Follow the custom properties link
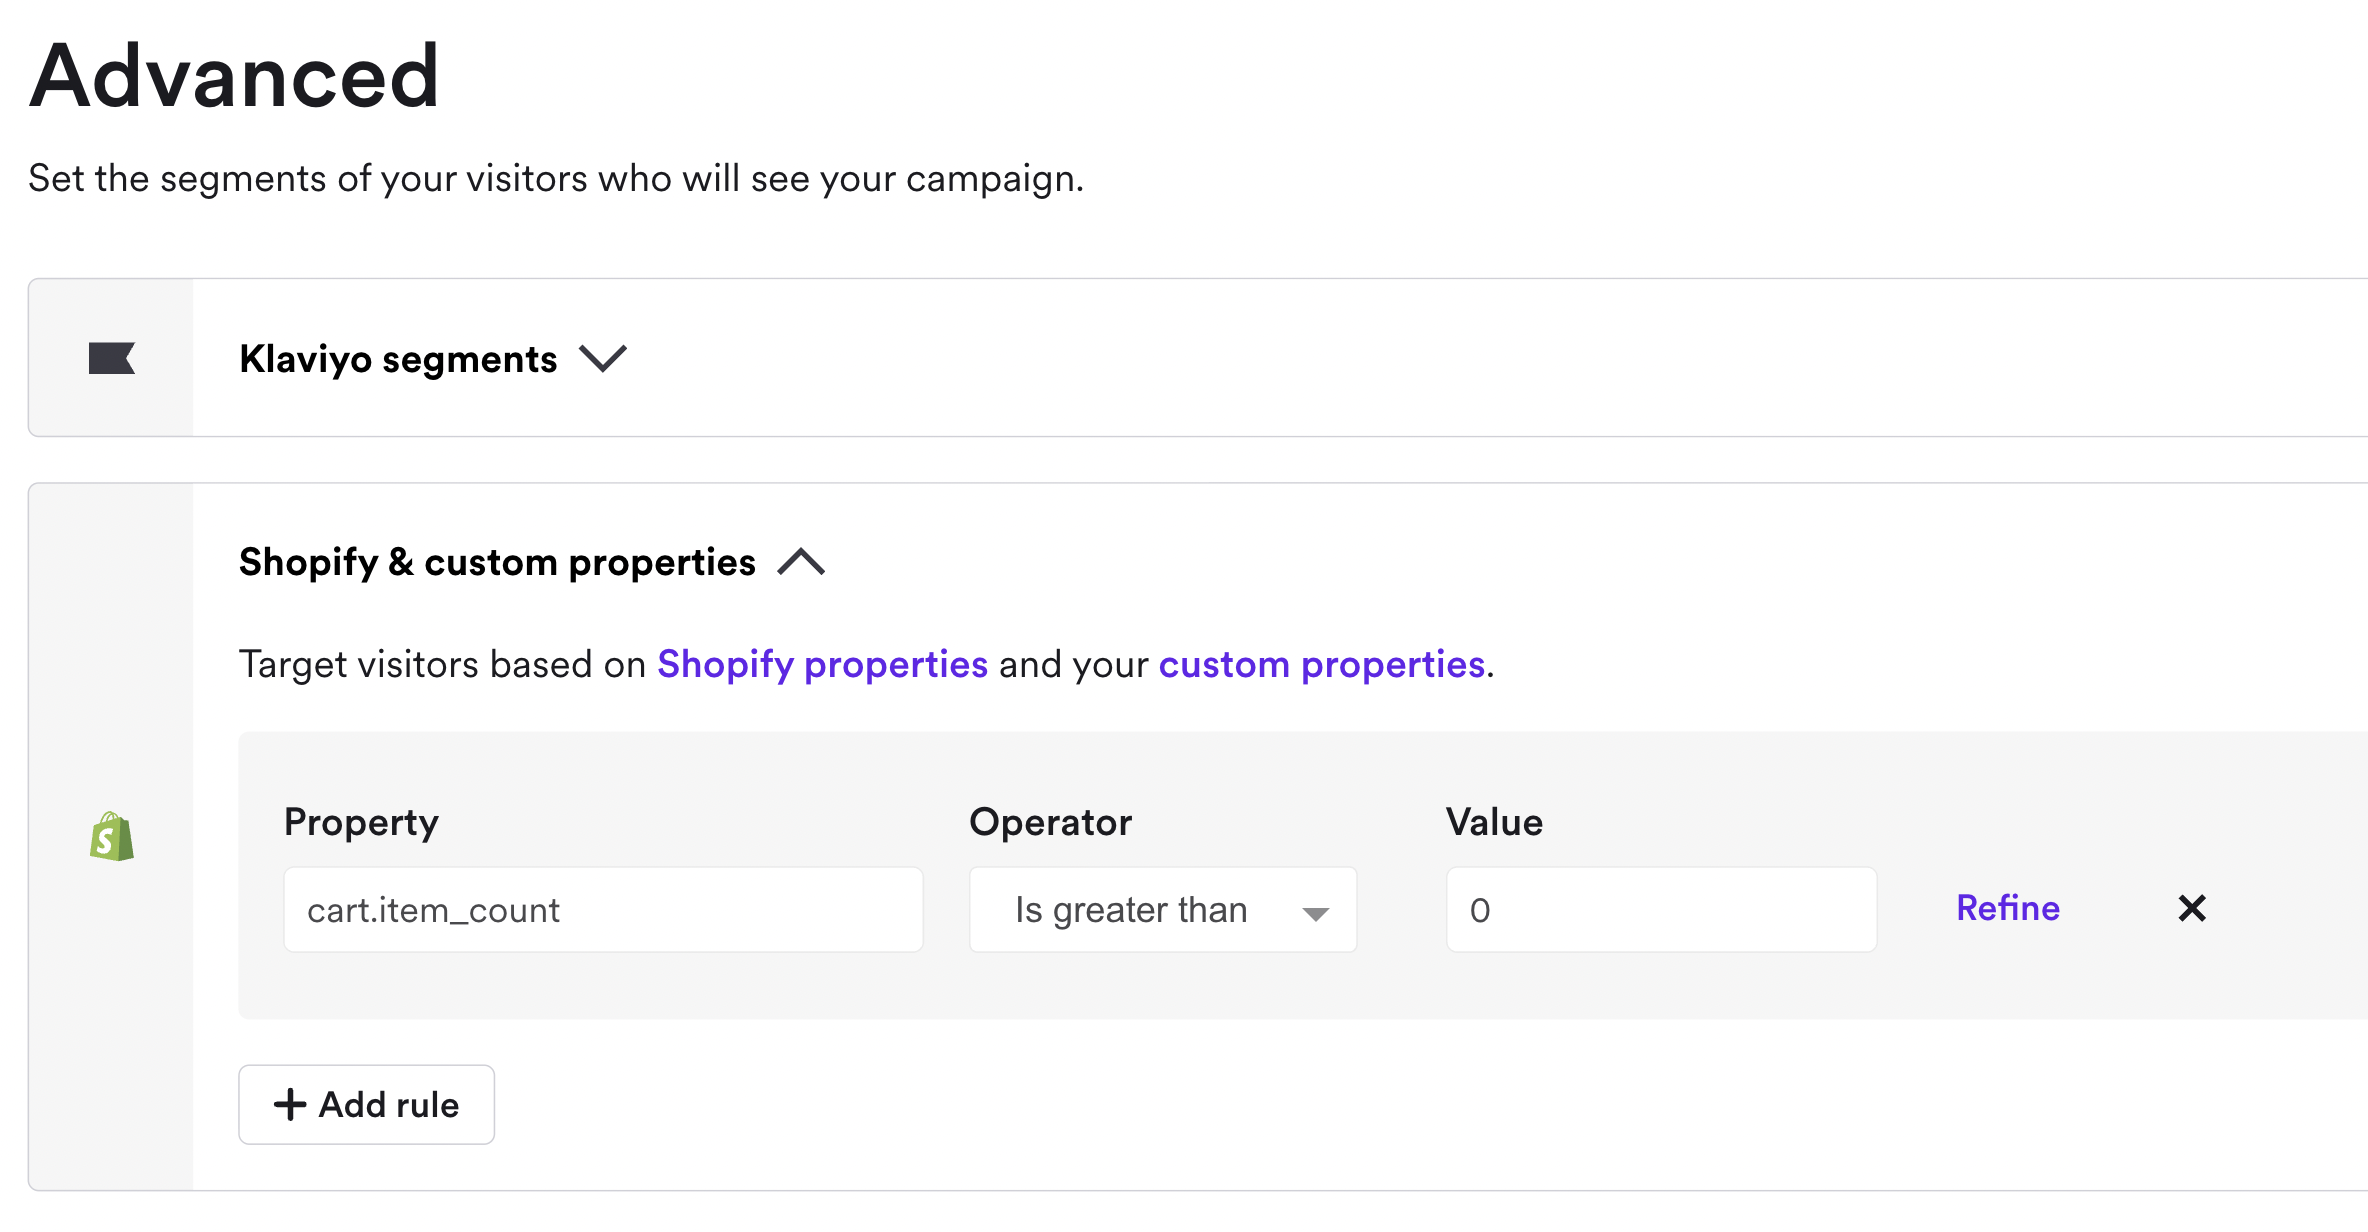The image size is (2368, 1232). click(1321, 664)
